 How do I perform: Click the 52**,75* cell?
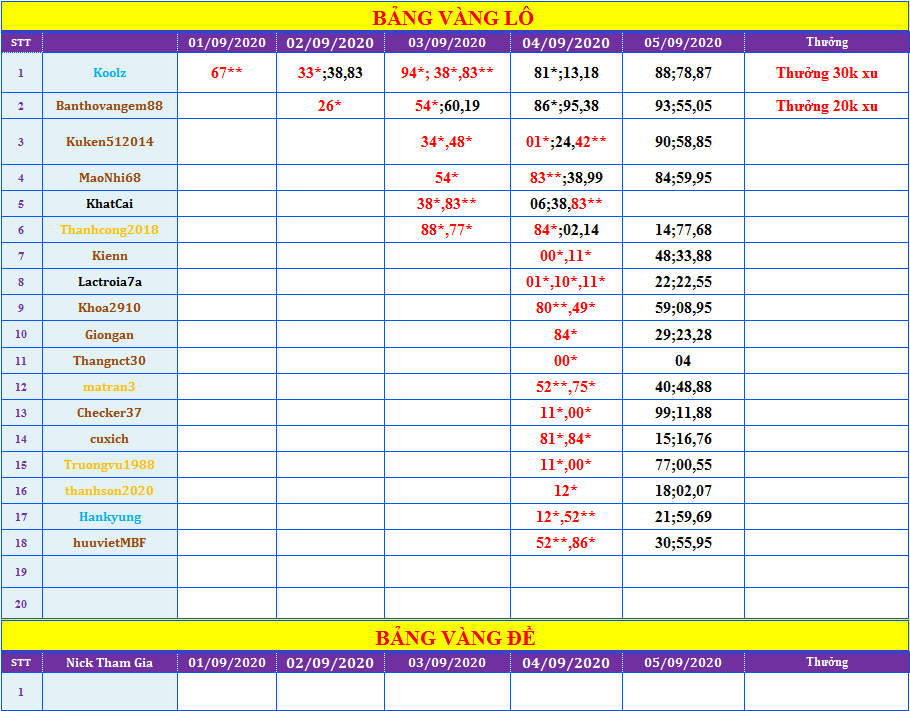point(566,387)
